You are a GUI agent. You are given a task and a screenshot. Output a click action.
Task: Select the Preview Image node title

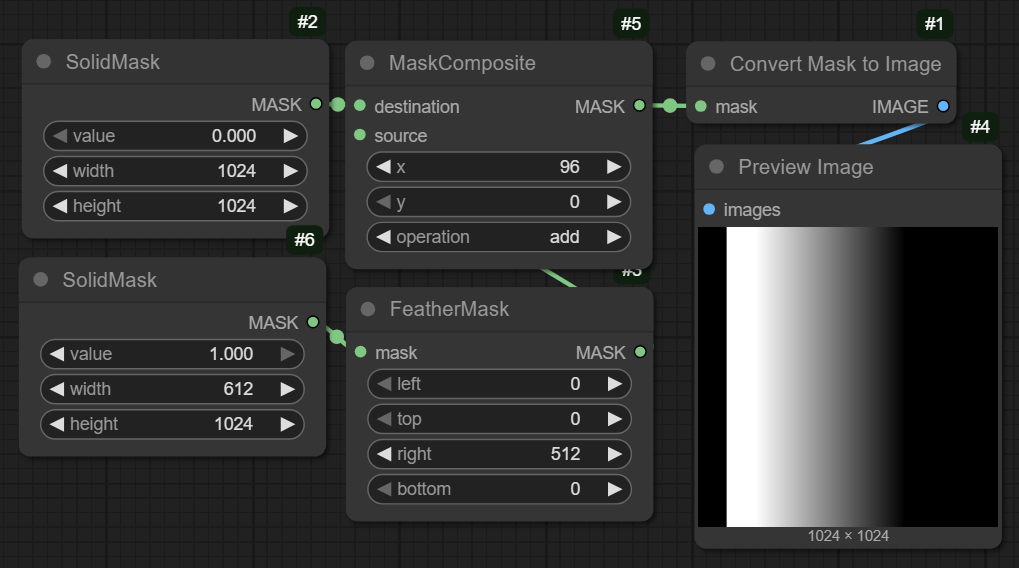pos(806,167)
